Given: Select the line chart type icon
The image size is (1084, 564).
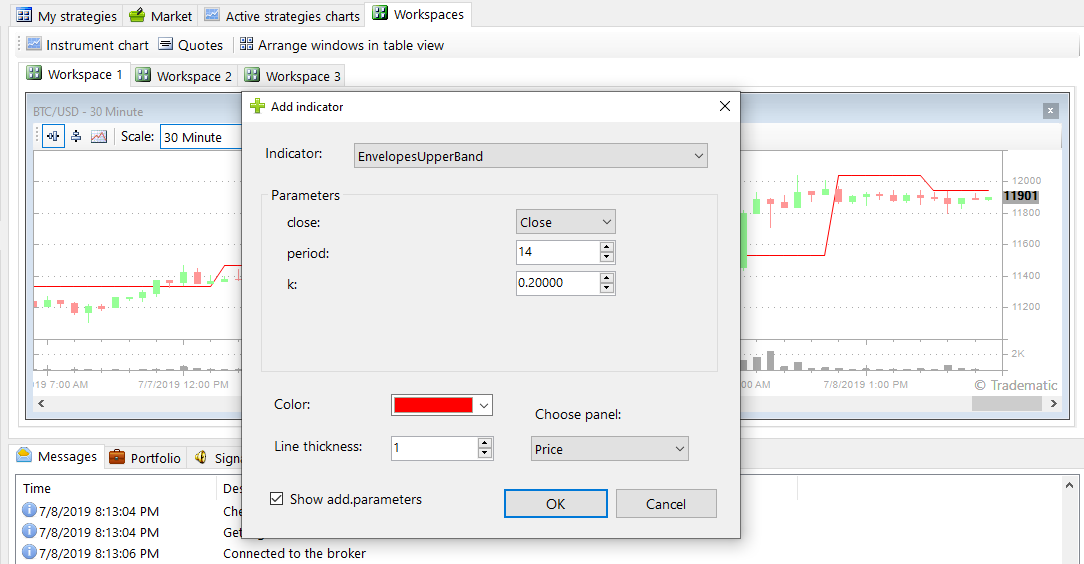Looking at the screenshot, I should (99, 137).
